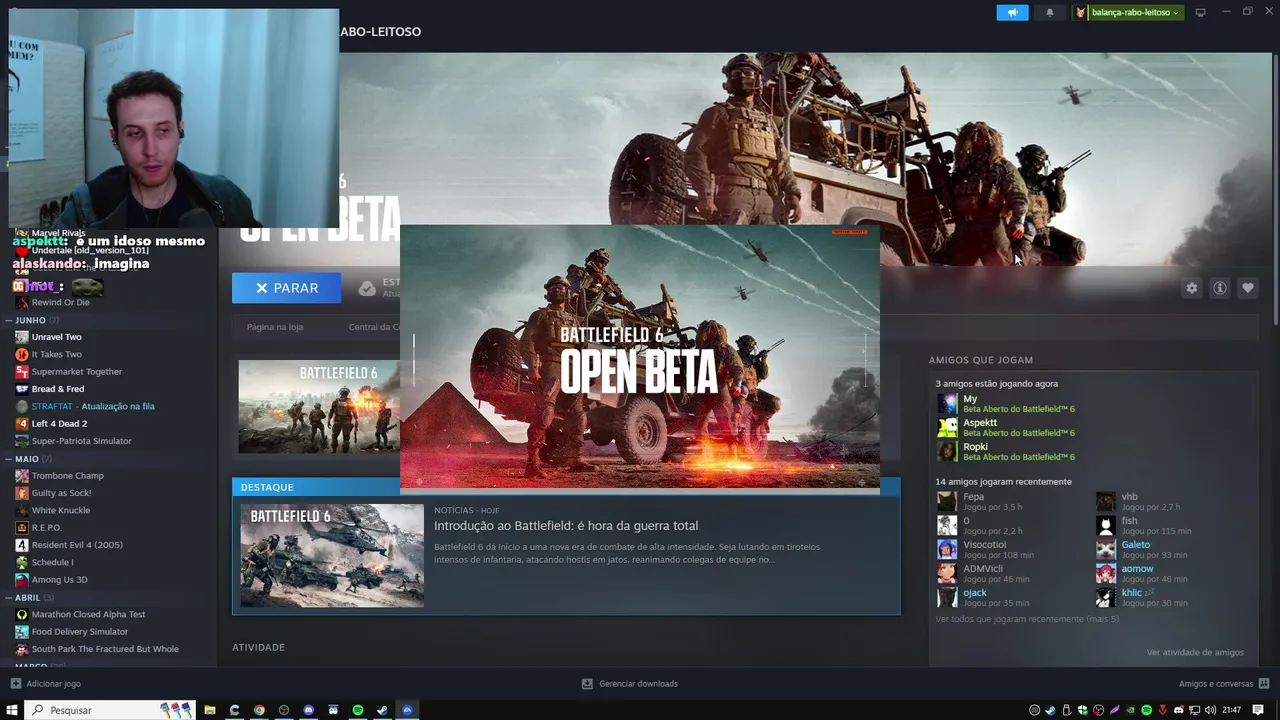Image resolution: width=1280 pixels, height=720 pixels.
Task: Click the Among Us 3D game icon
Action: point(21,580)
